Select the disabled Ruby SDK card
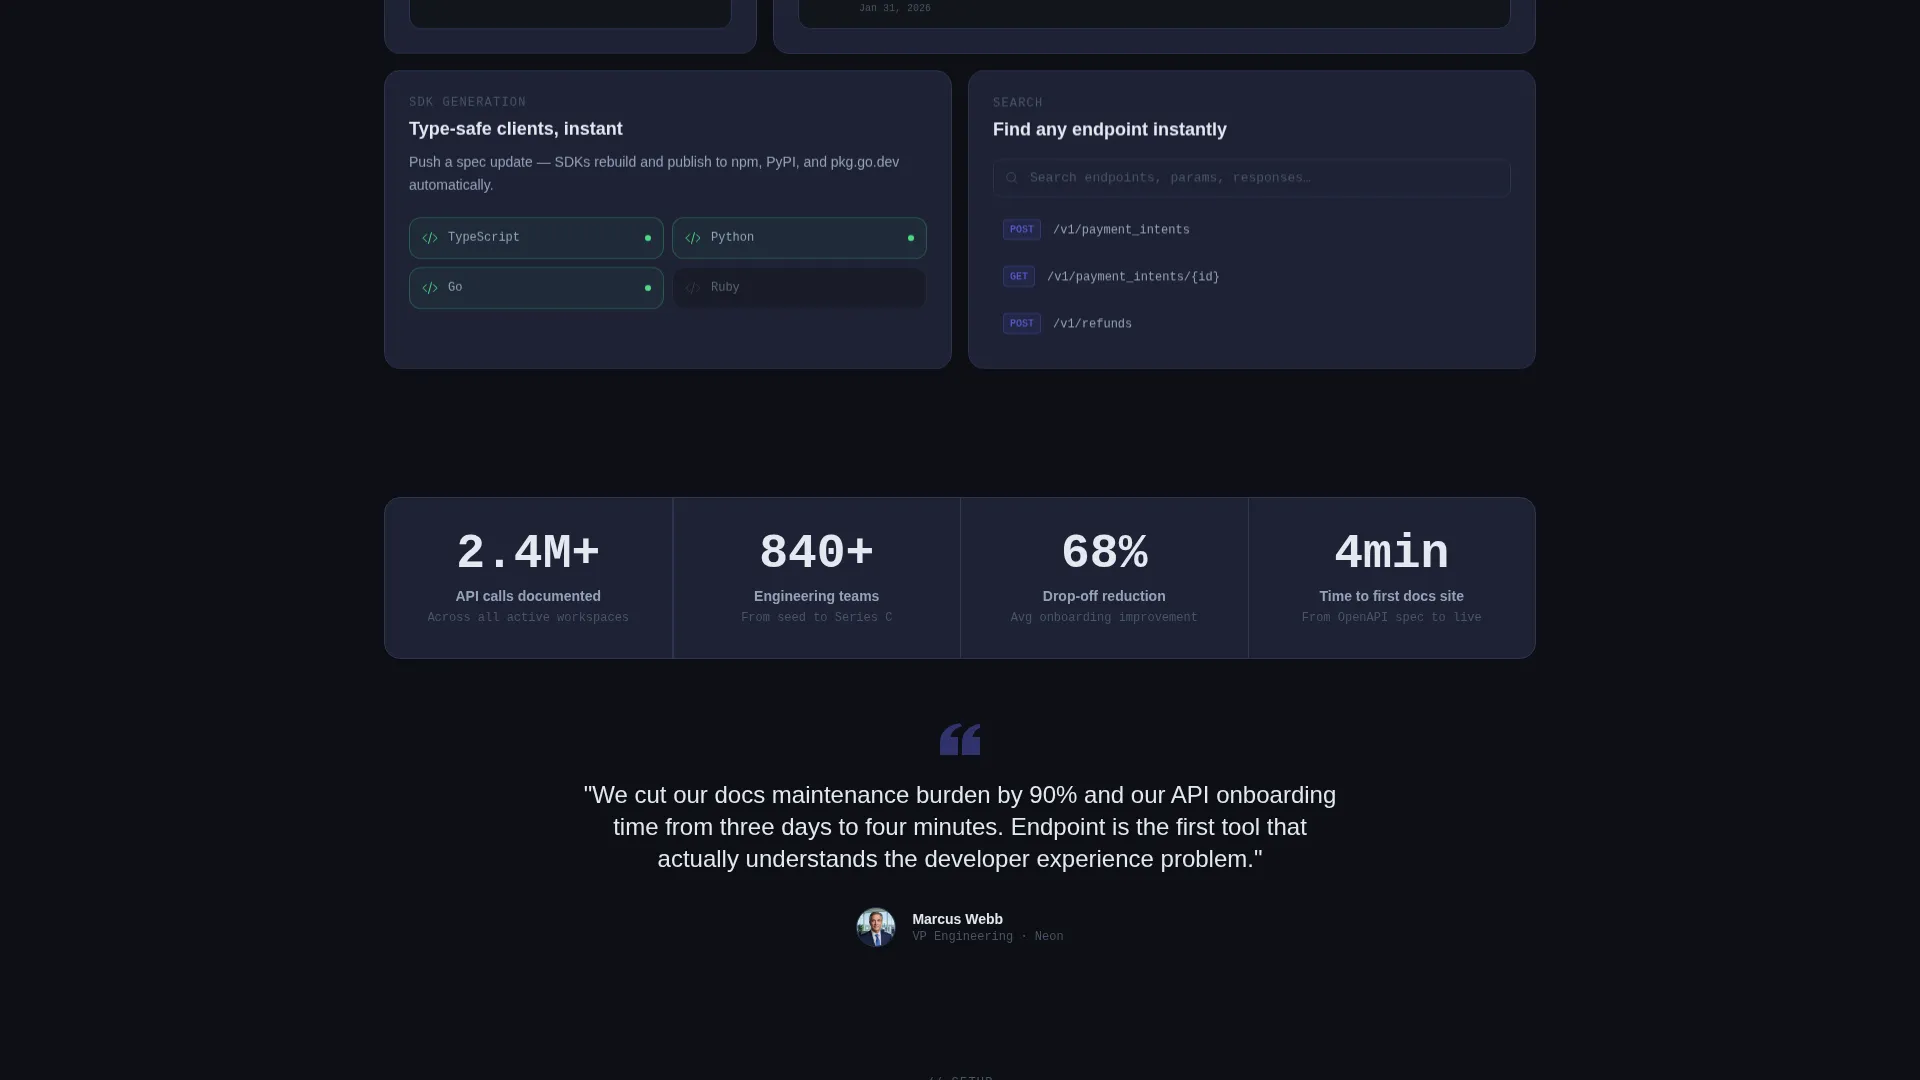 [799, 288]
